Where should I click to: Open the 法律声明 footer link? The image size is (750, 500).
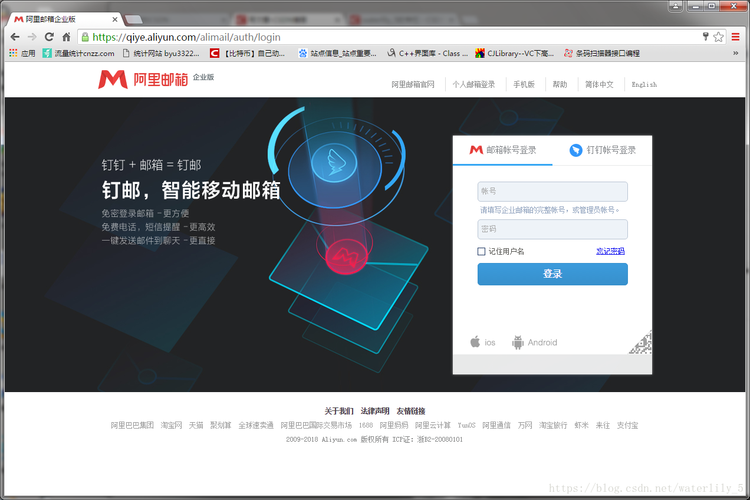[x=375, y=411]
